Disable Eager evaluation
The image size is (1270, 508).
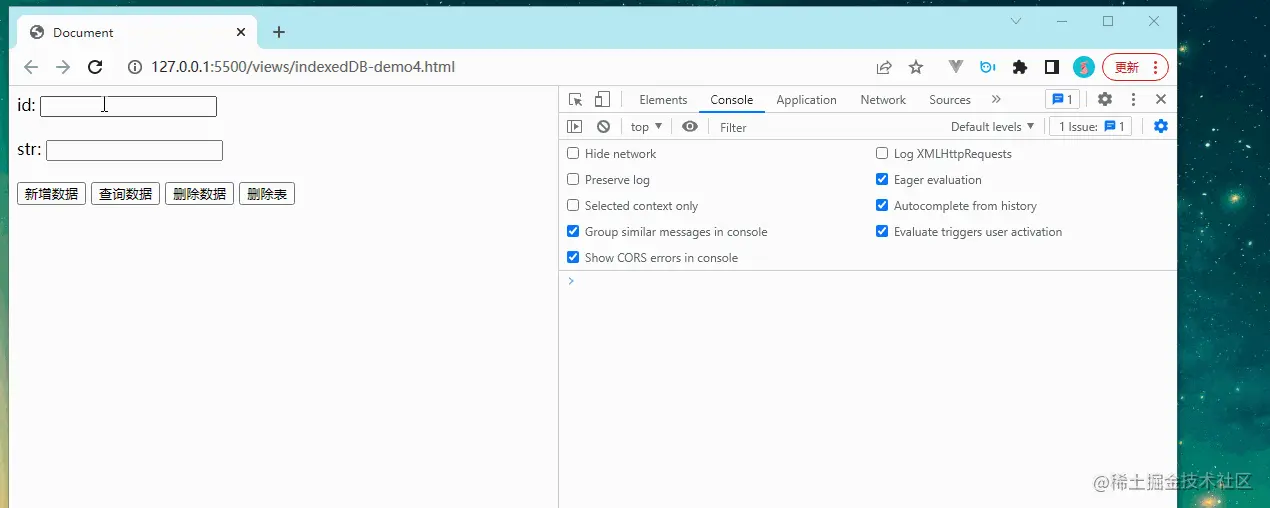pyautogui.click(x=882, y=180)
